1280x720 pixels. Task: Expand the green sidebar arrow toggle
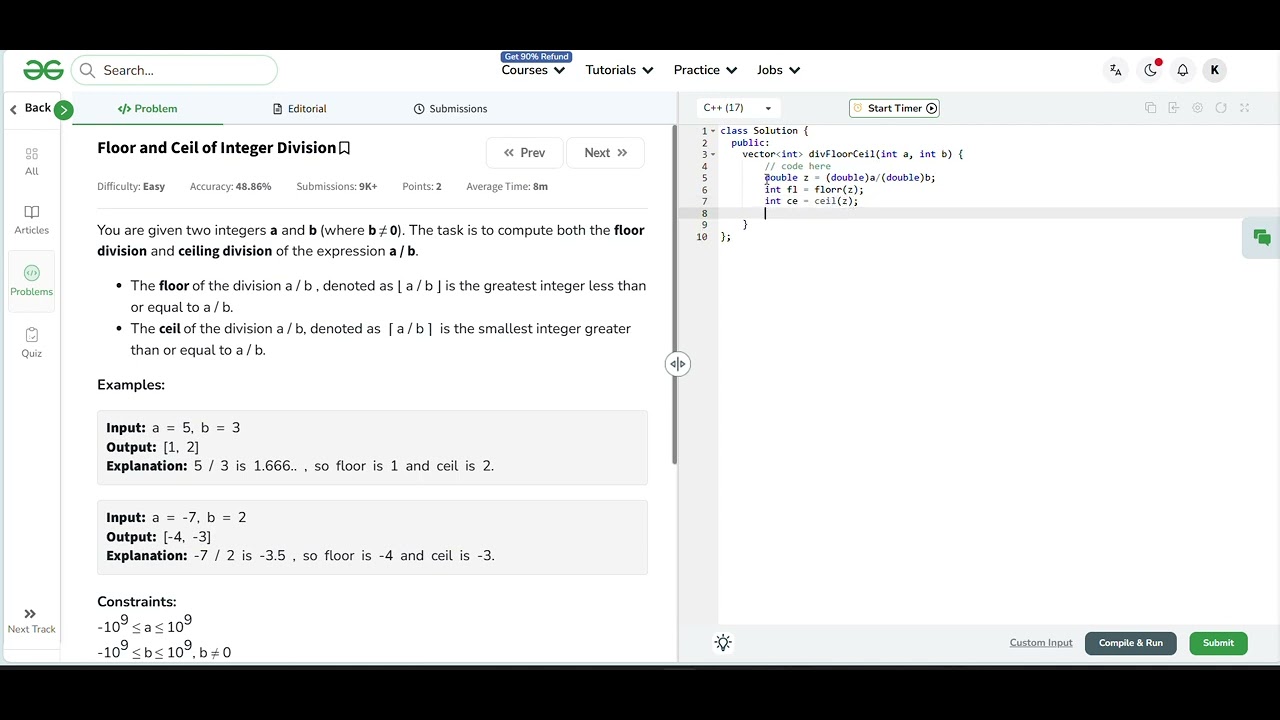(63, 110)
